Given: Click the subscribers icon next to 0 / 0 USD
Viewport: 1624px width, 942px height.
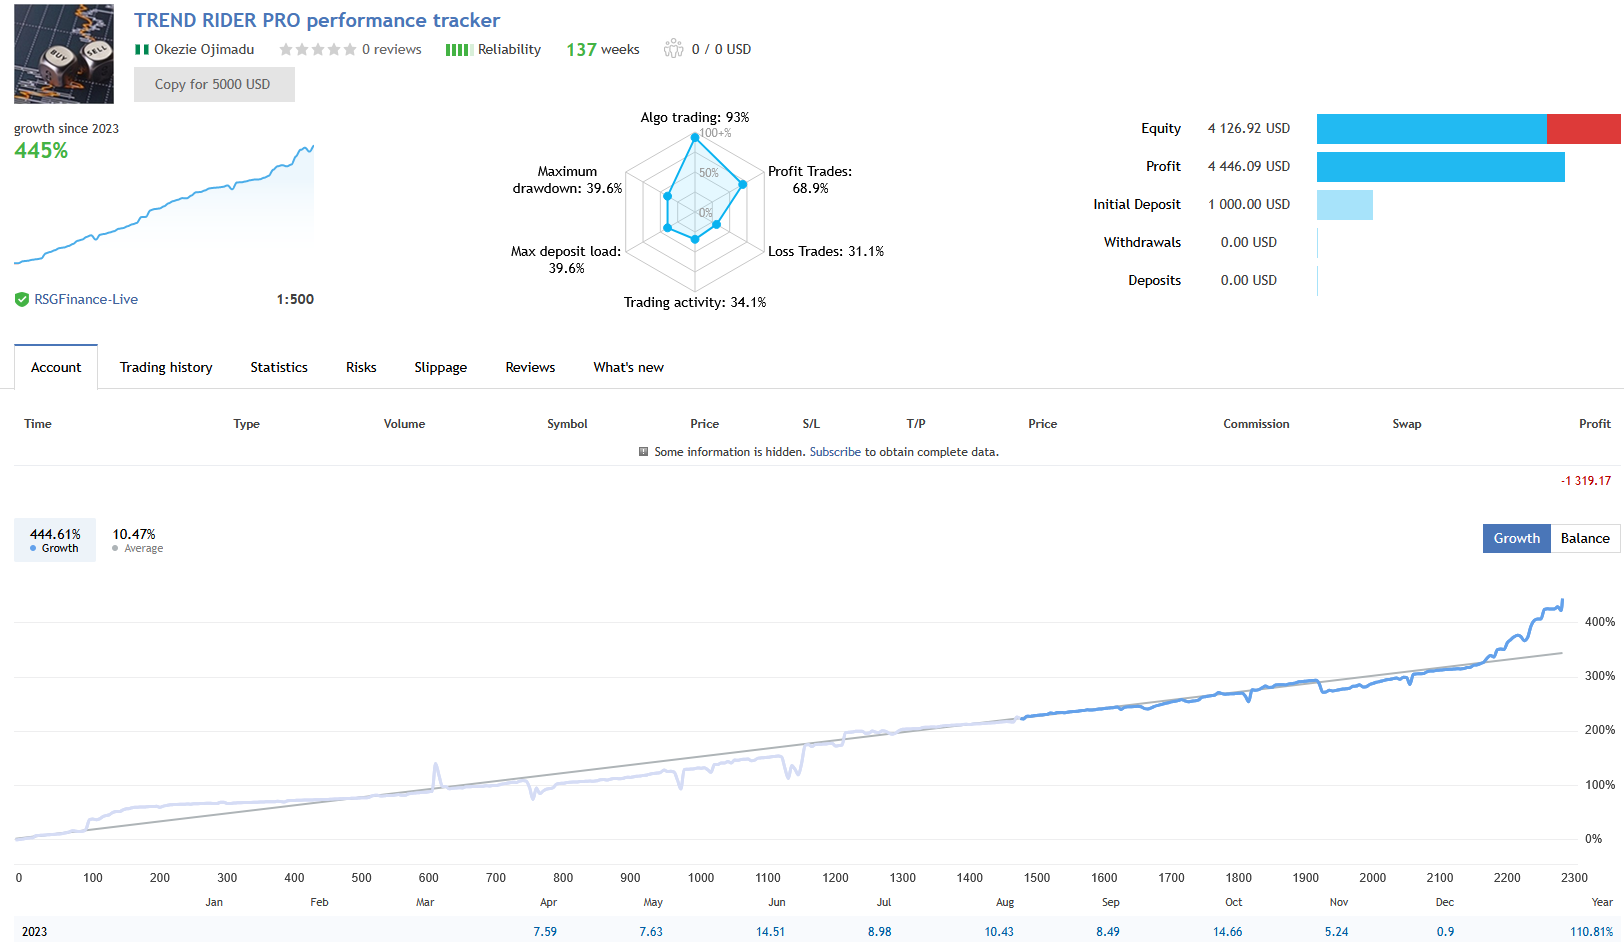Looking at the screenshot, I should (x=673, y=48).
